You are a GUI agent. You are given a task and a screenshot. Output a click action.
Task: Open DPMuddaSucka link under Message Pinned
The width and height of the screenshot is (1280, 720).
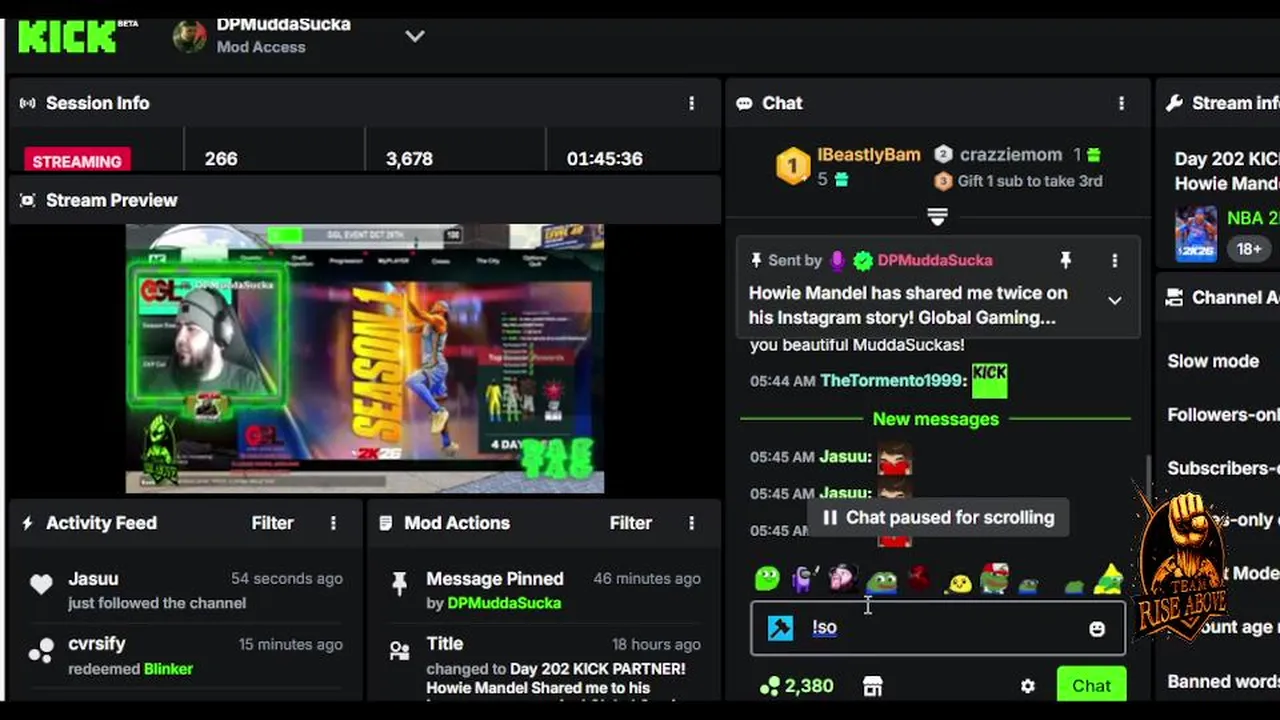click(x=504, y=603)
